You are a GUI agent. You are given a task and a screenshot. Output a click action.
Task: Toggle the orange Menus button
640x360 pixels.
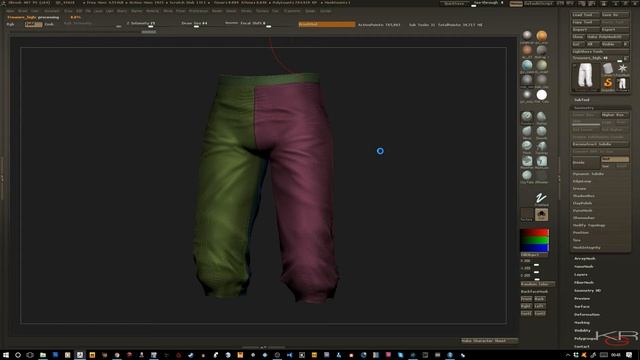(516, 3)
